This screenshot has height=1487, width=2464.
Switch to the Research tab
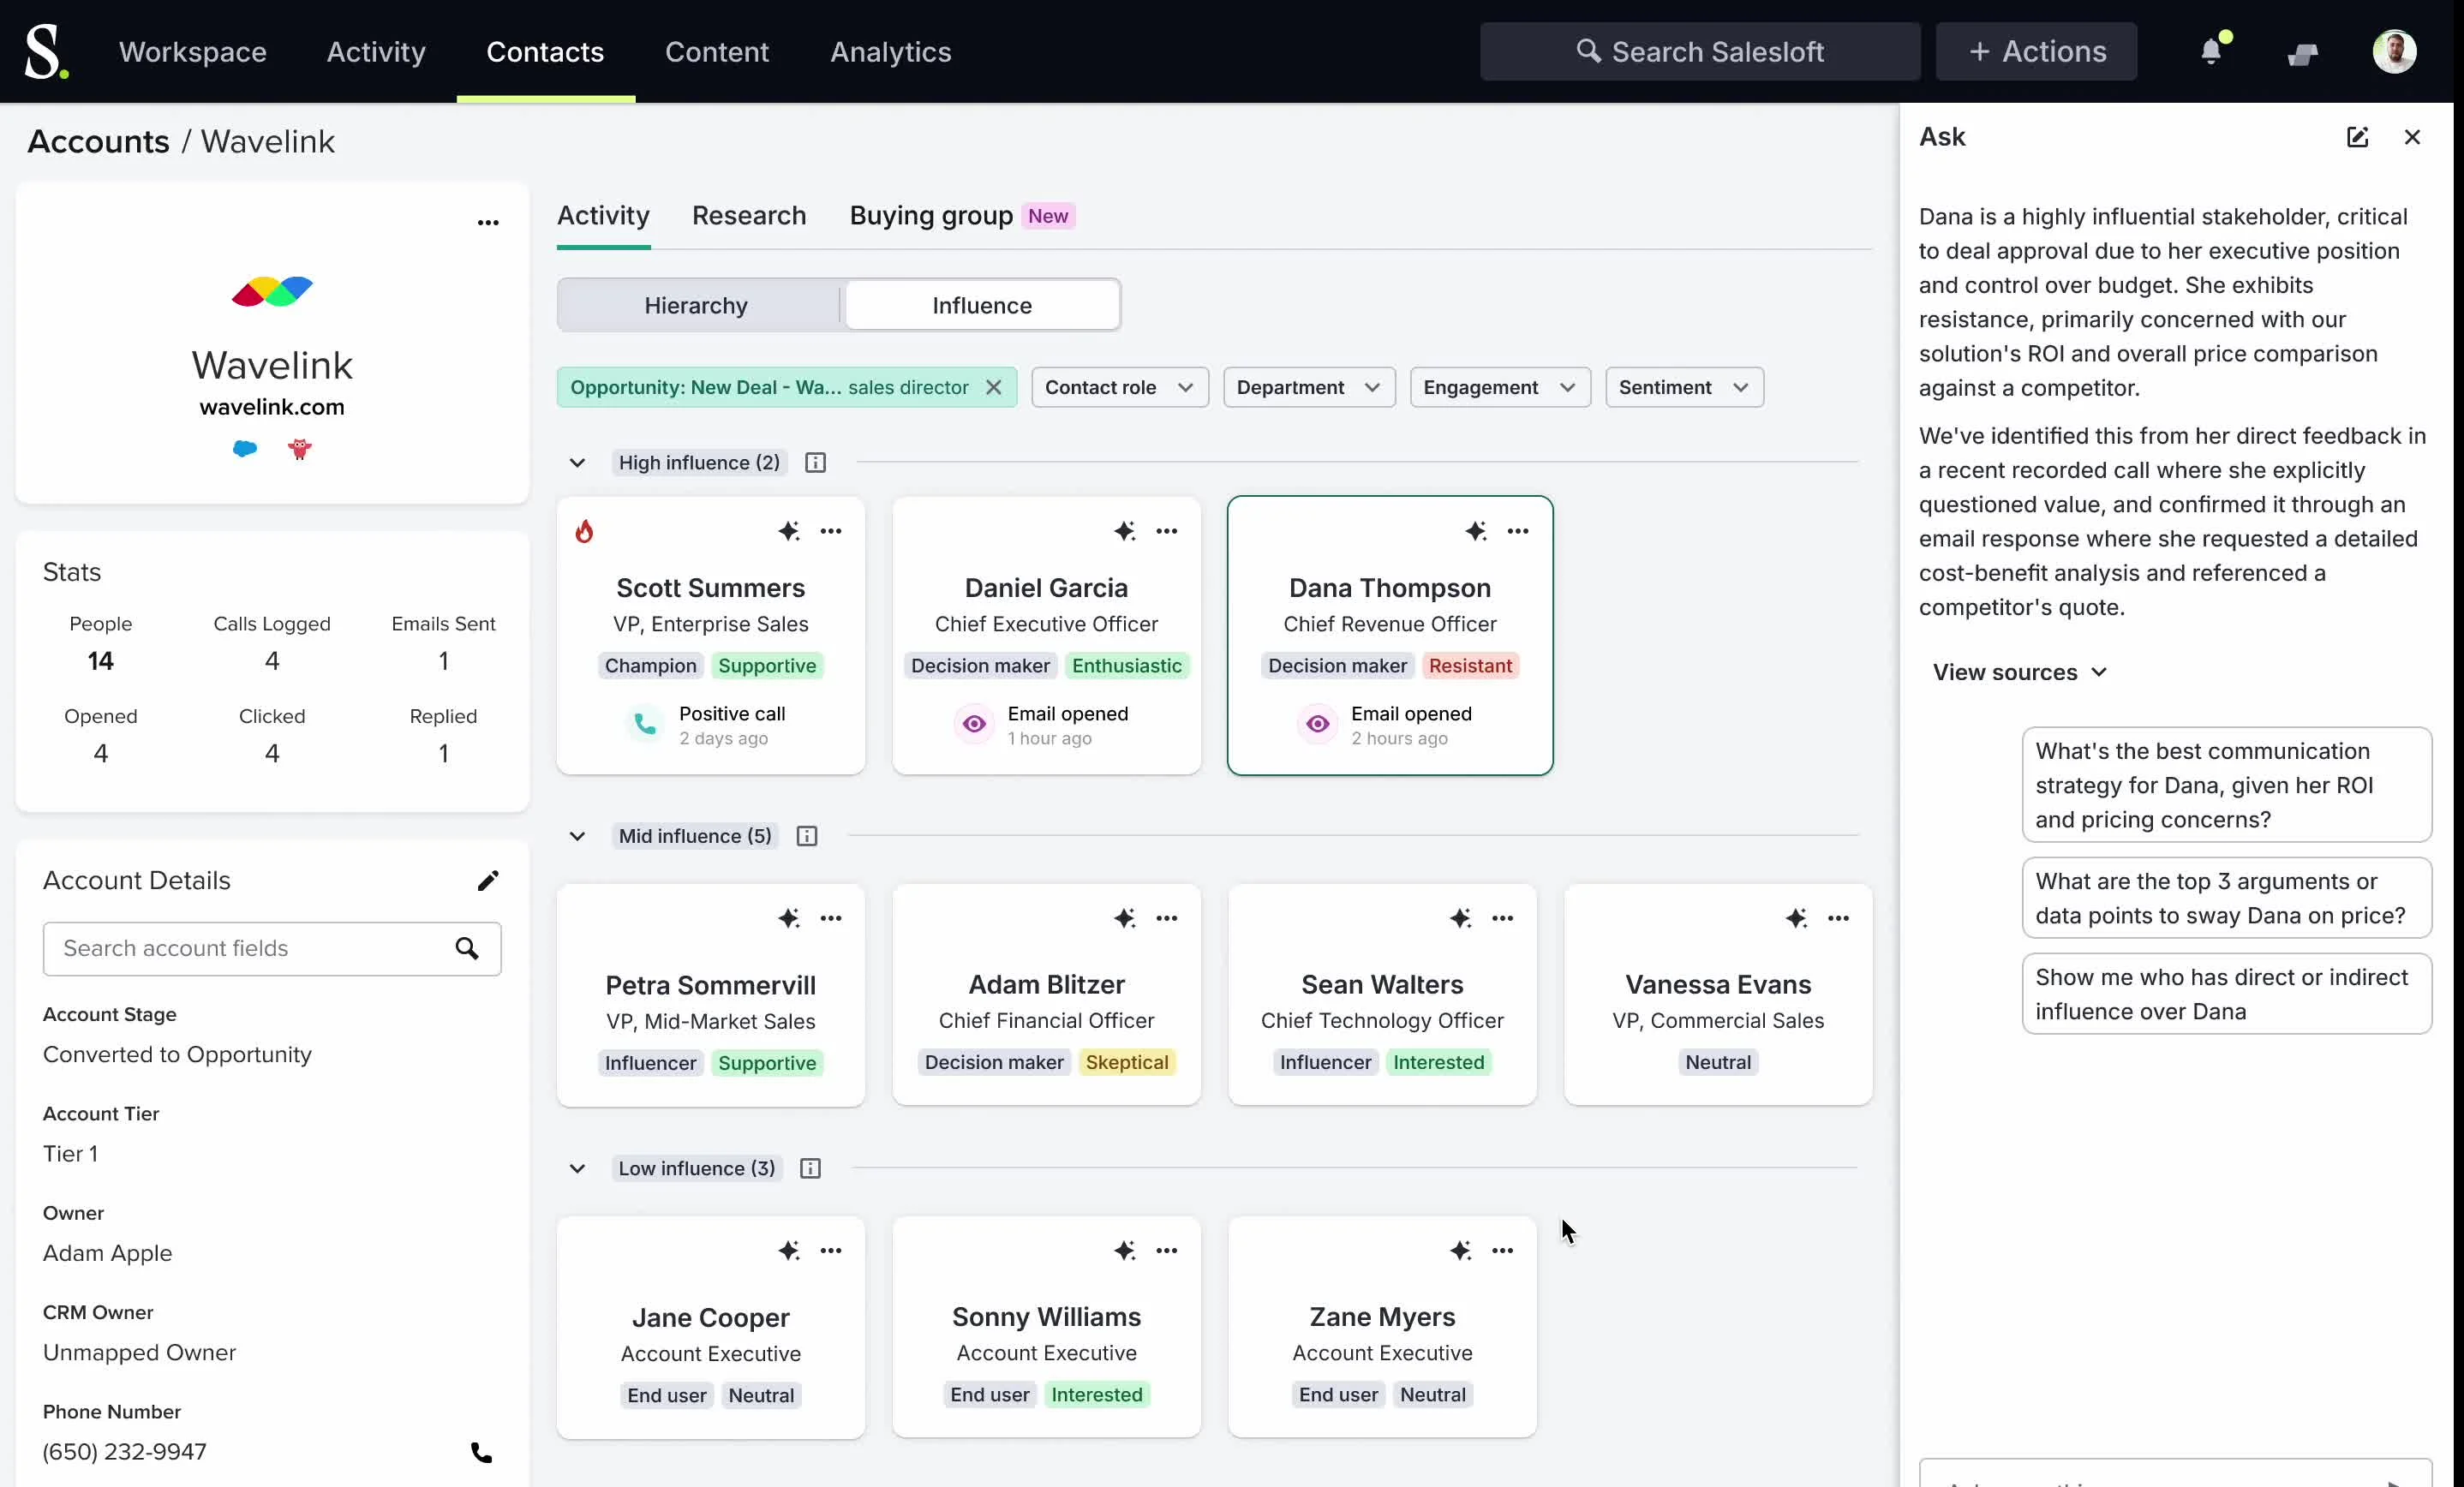tap(748, 216)
